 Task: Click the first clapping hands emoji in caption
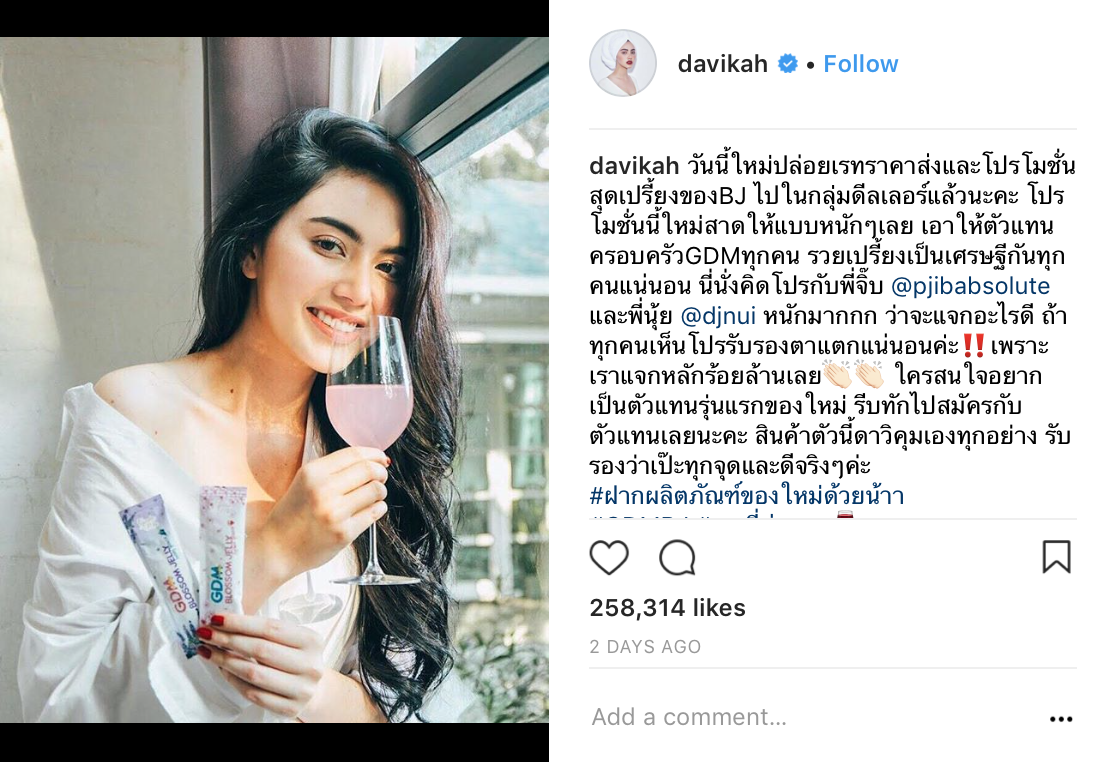tap(838, 374)
